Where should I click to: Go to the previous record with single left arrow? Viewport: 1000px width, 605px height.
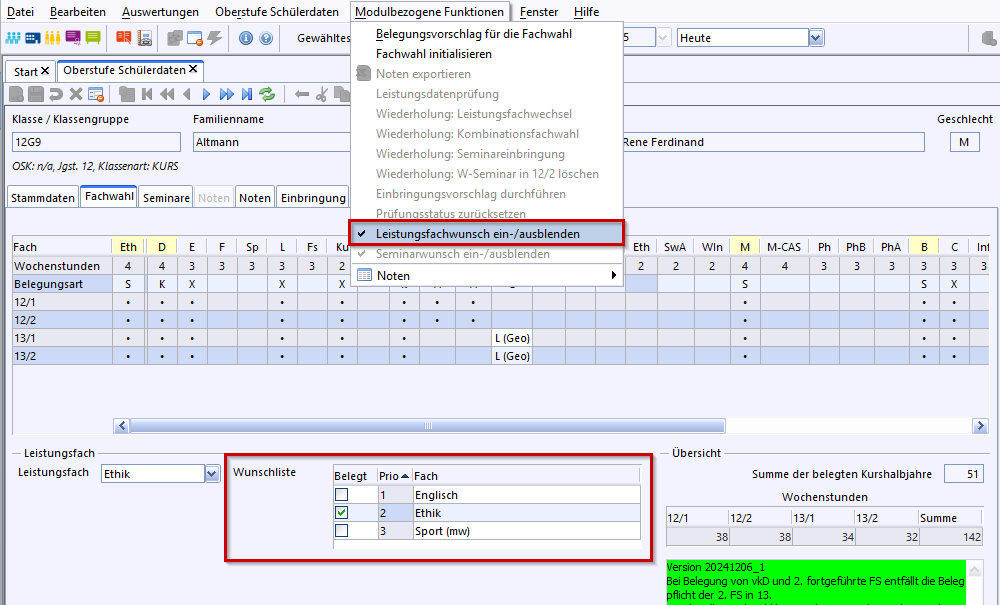pos(187,94)
